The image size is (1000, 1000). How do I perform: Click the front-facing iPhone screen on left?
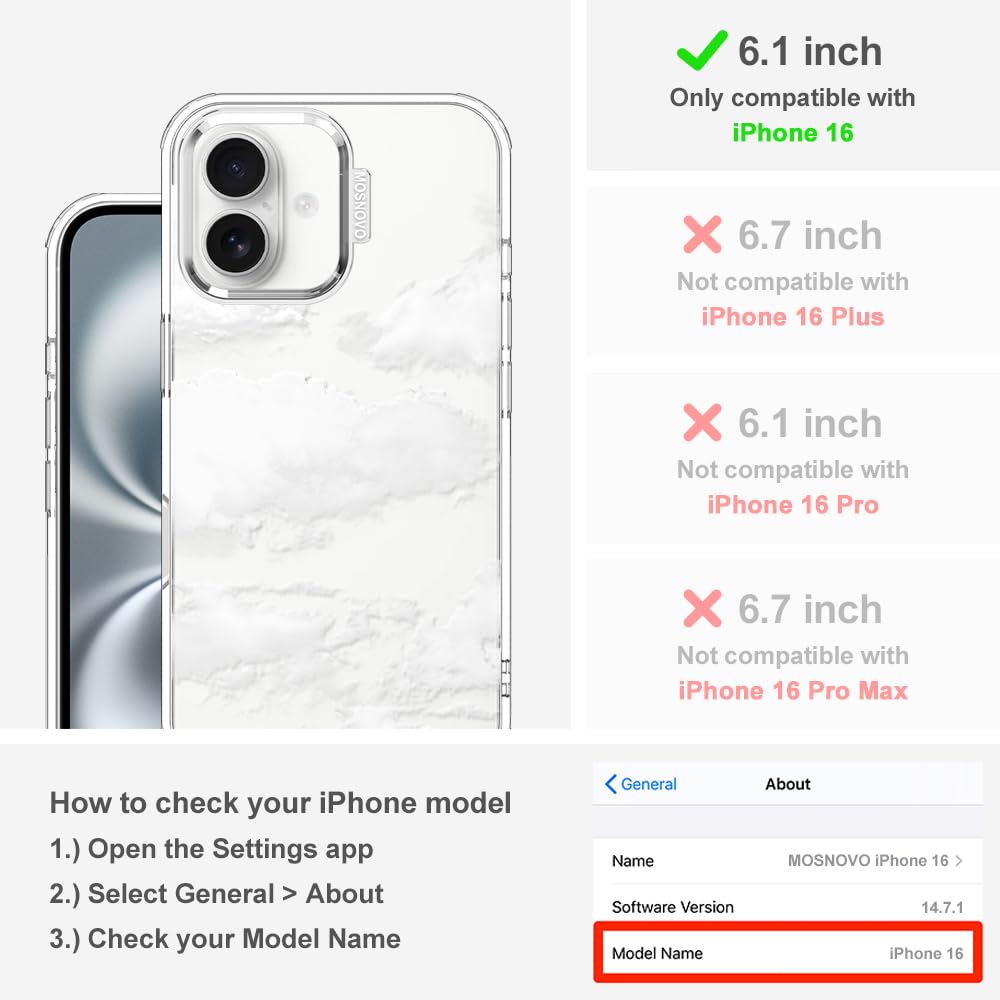click(x=115, y=472)
